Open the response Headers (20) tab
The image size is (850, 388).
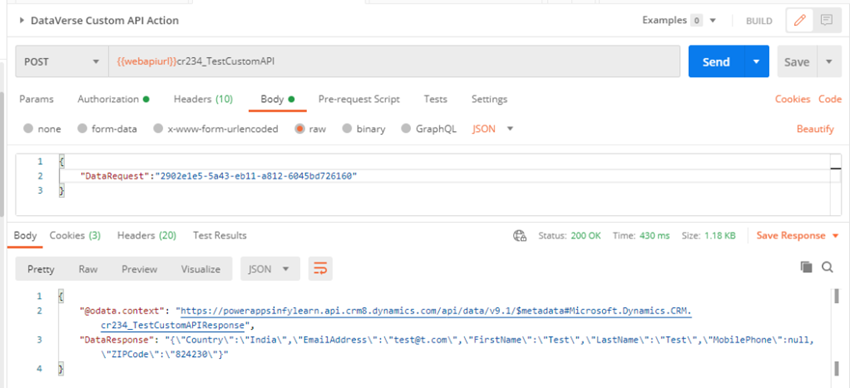tap(147, 235)
